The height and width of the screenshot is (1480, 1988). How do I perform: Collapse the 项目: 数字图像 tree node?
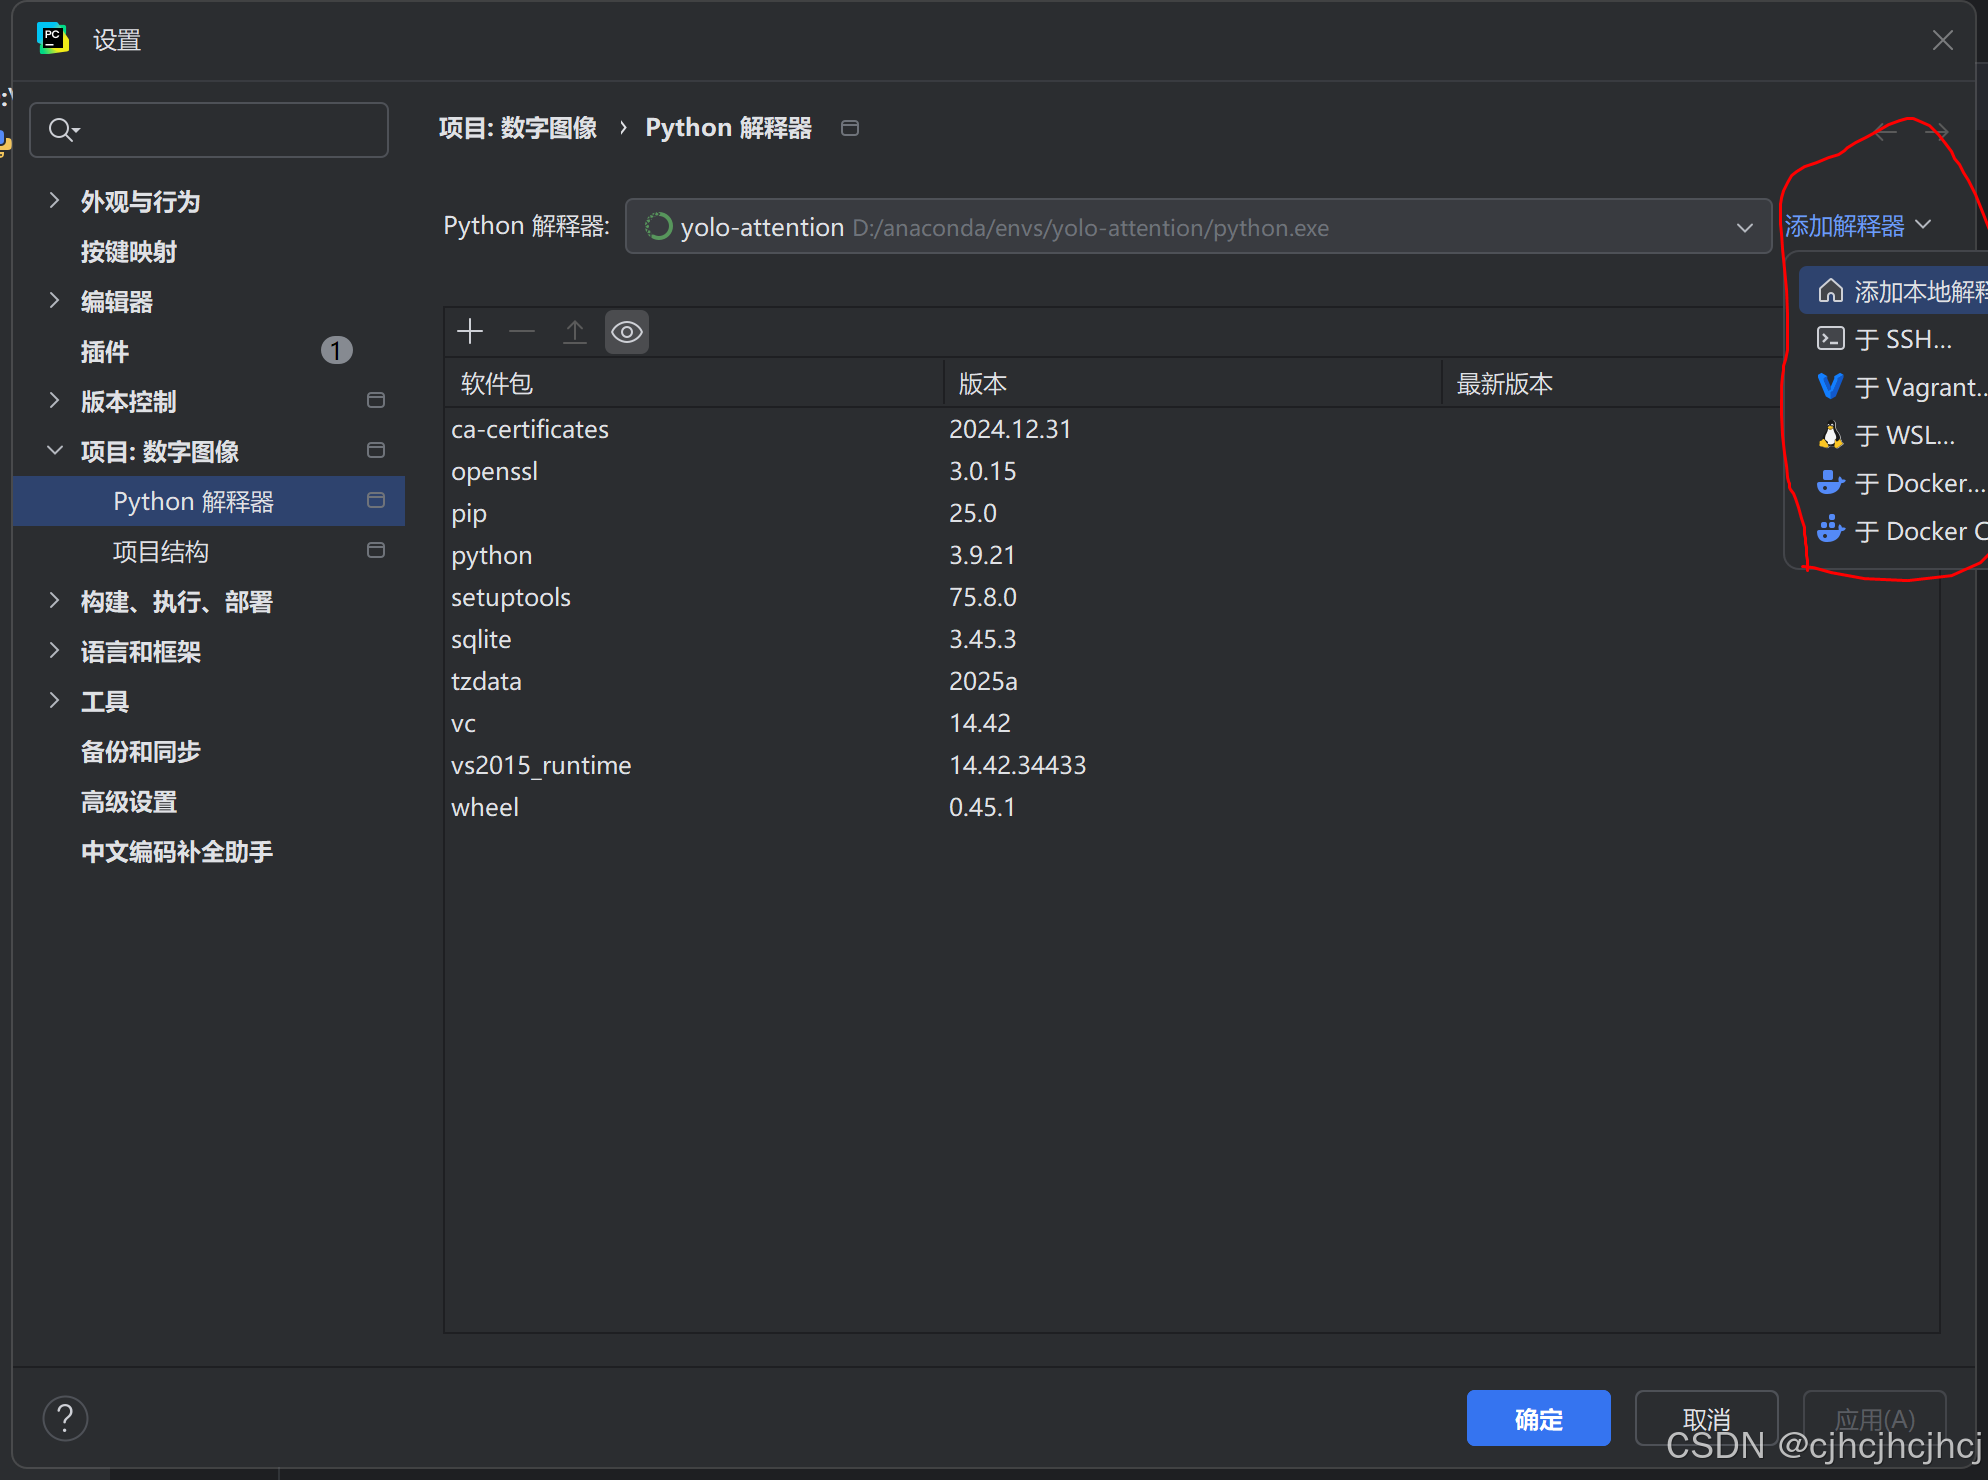tap(55, 451)
